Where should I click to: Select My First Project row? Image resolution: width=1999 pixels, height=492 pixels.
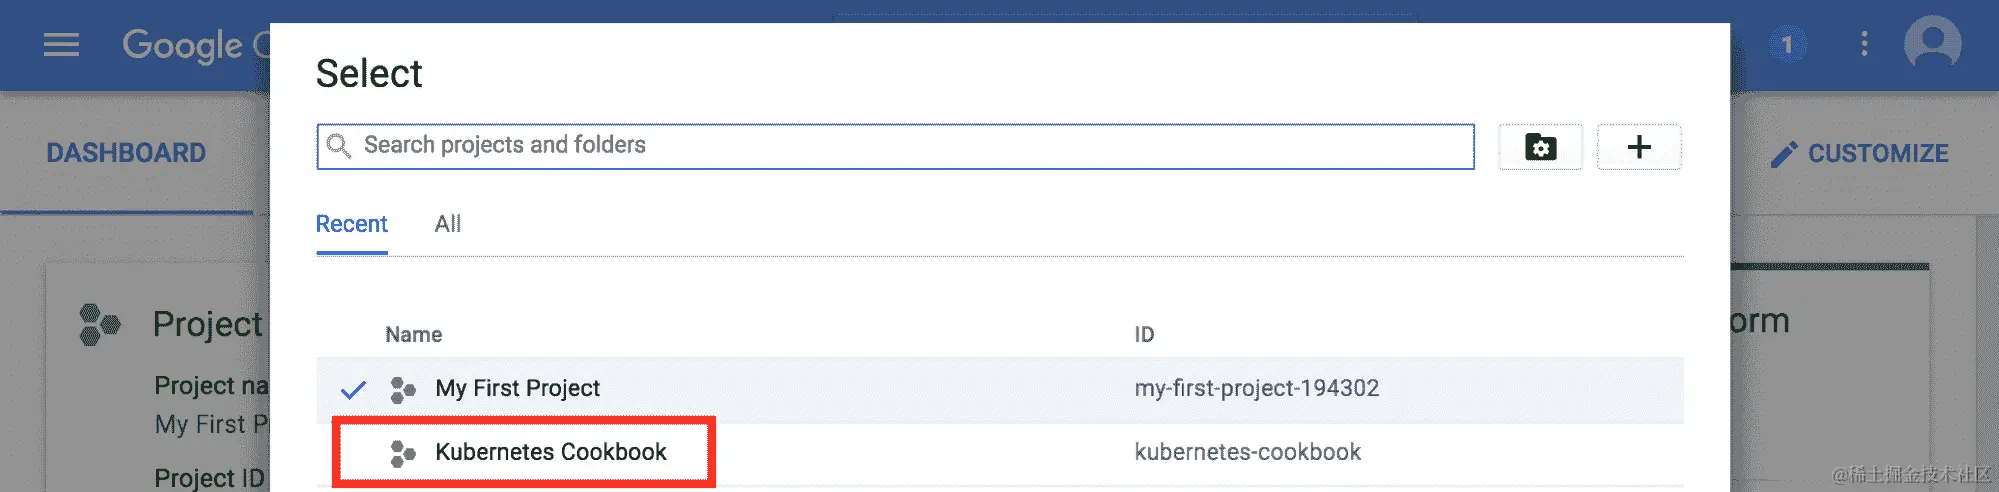(1000, 389)
